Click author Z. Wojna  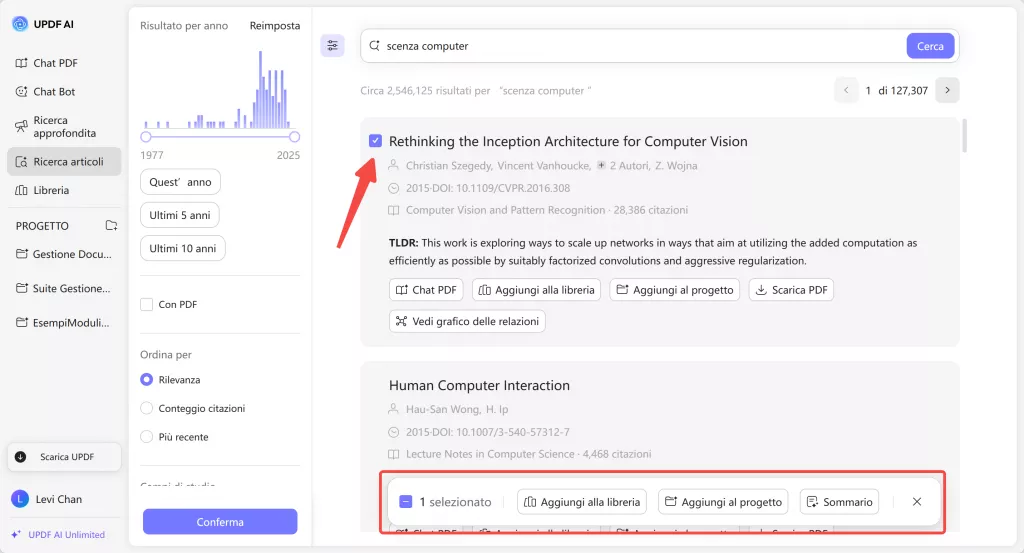(x=676, y=166)
